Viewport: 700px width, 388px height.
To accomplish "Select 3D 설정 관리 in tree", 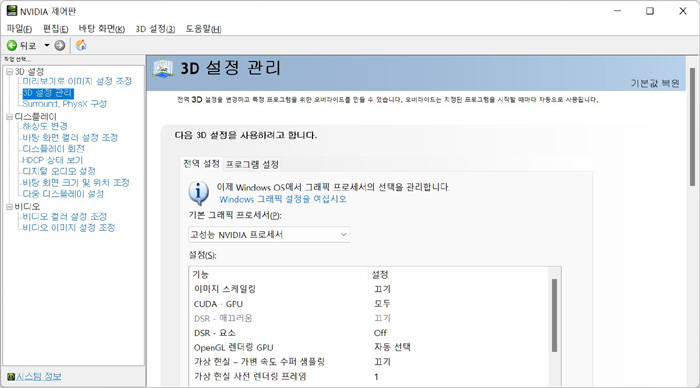I will 48,93.
